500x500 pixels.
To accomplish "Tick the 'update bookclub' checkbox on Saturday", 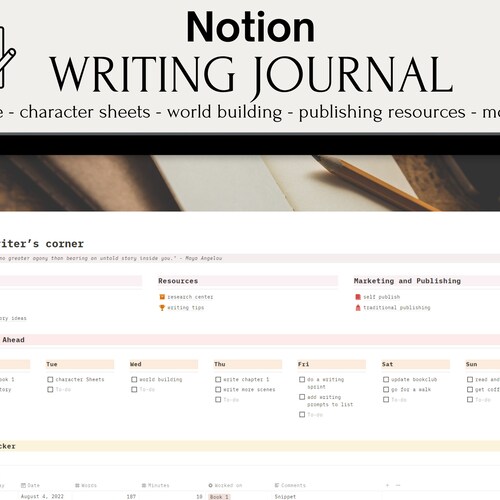I will 386,379.
